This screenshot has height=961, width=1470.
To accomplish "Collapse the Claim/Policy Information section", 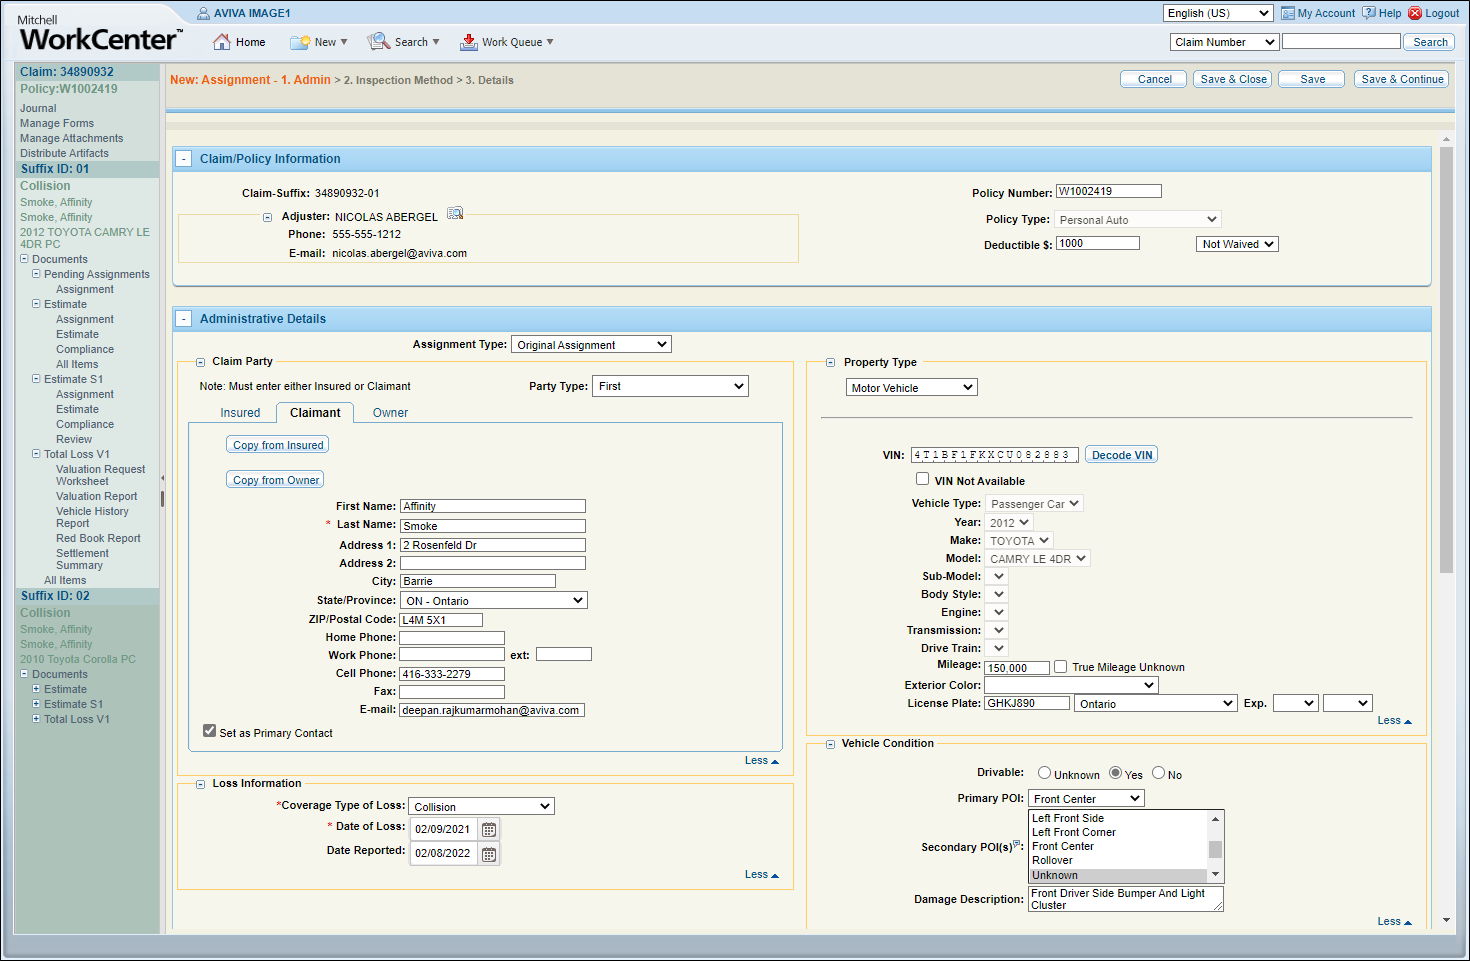I will click(x=184, y=159).
